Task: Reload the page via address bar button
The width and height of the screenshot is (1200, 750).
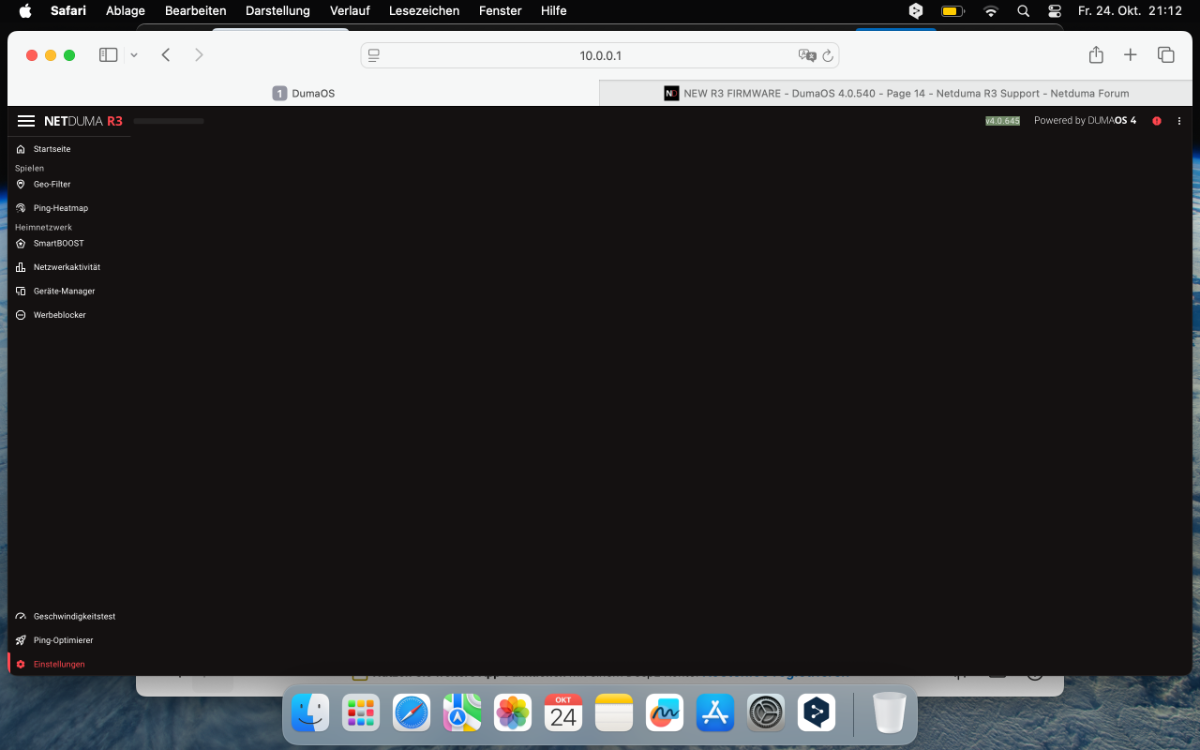Action: click(x=828, y=56)
